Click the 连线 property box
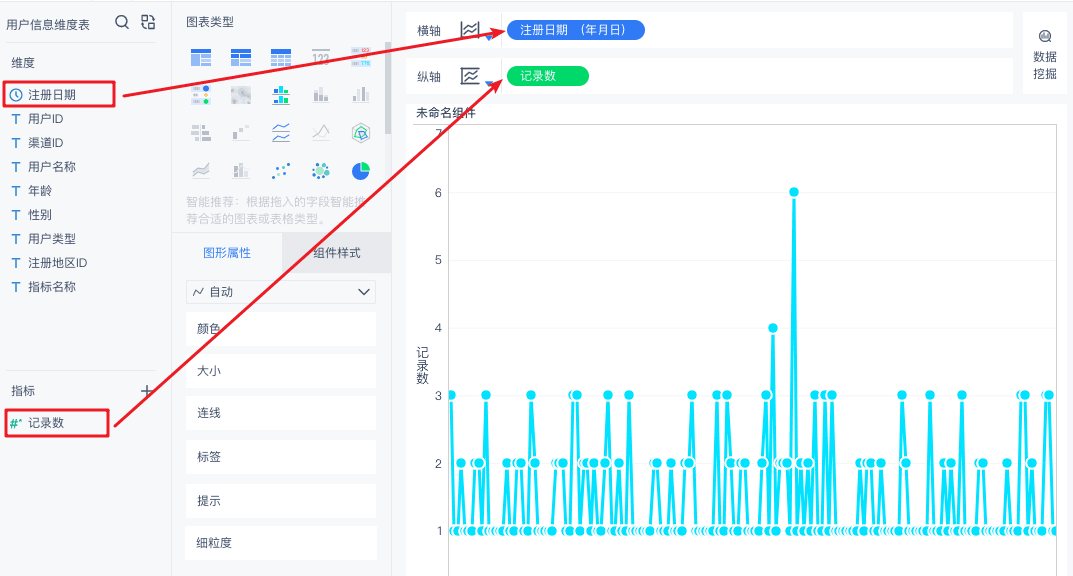Image resolution: width=1073 pixels, height=576 pixels. pos(281,413)
